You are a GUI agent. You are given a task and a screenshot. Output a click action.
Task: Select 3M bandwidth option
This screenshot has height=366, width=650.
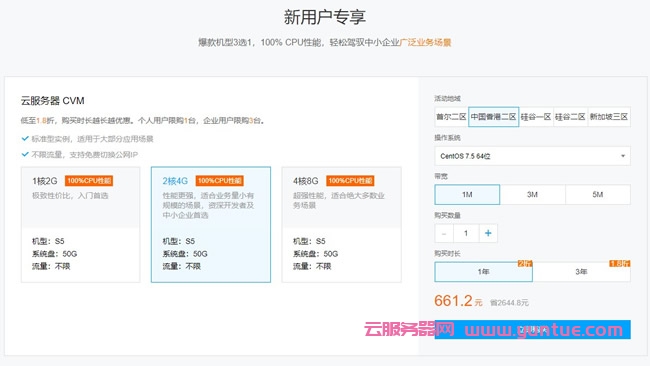point(532,194)
